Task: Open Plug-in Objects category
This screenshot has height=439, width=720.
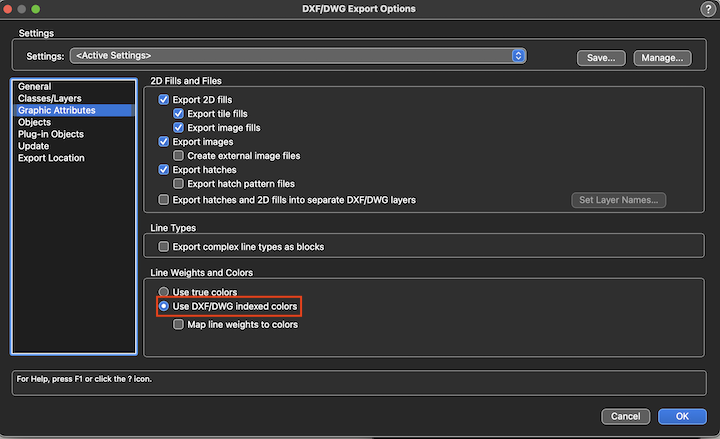Action: point(51,135)
